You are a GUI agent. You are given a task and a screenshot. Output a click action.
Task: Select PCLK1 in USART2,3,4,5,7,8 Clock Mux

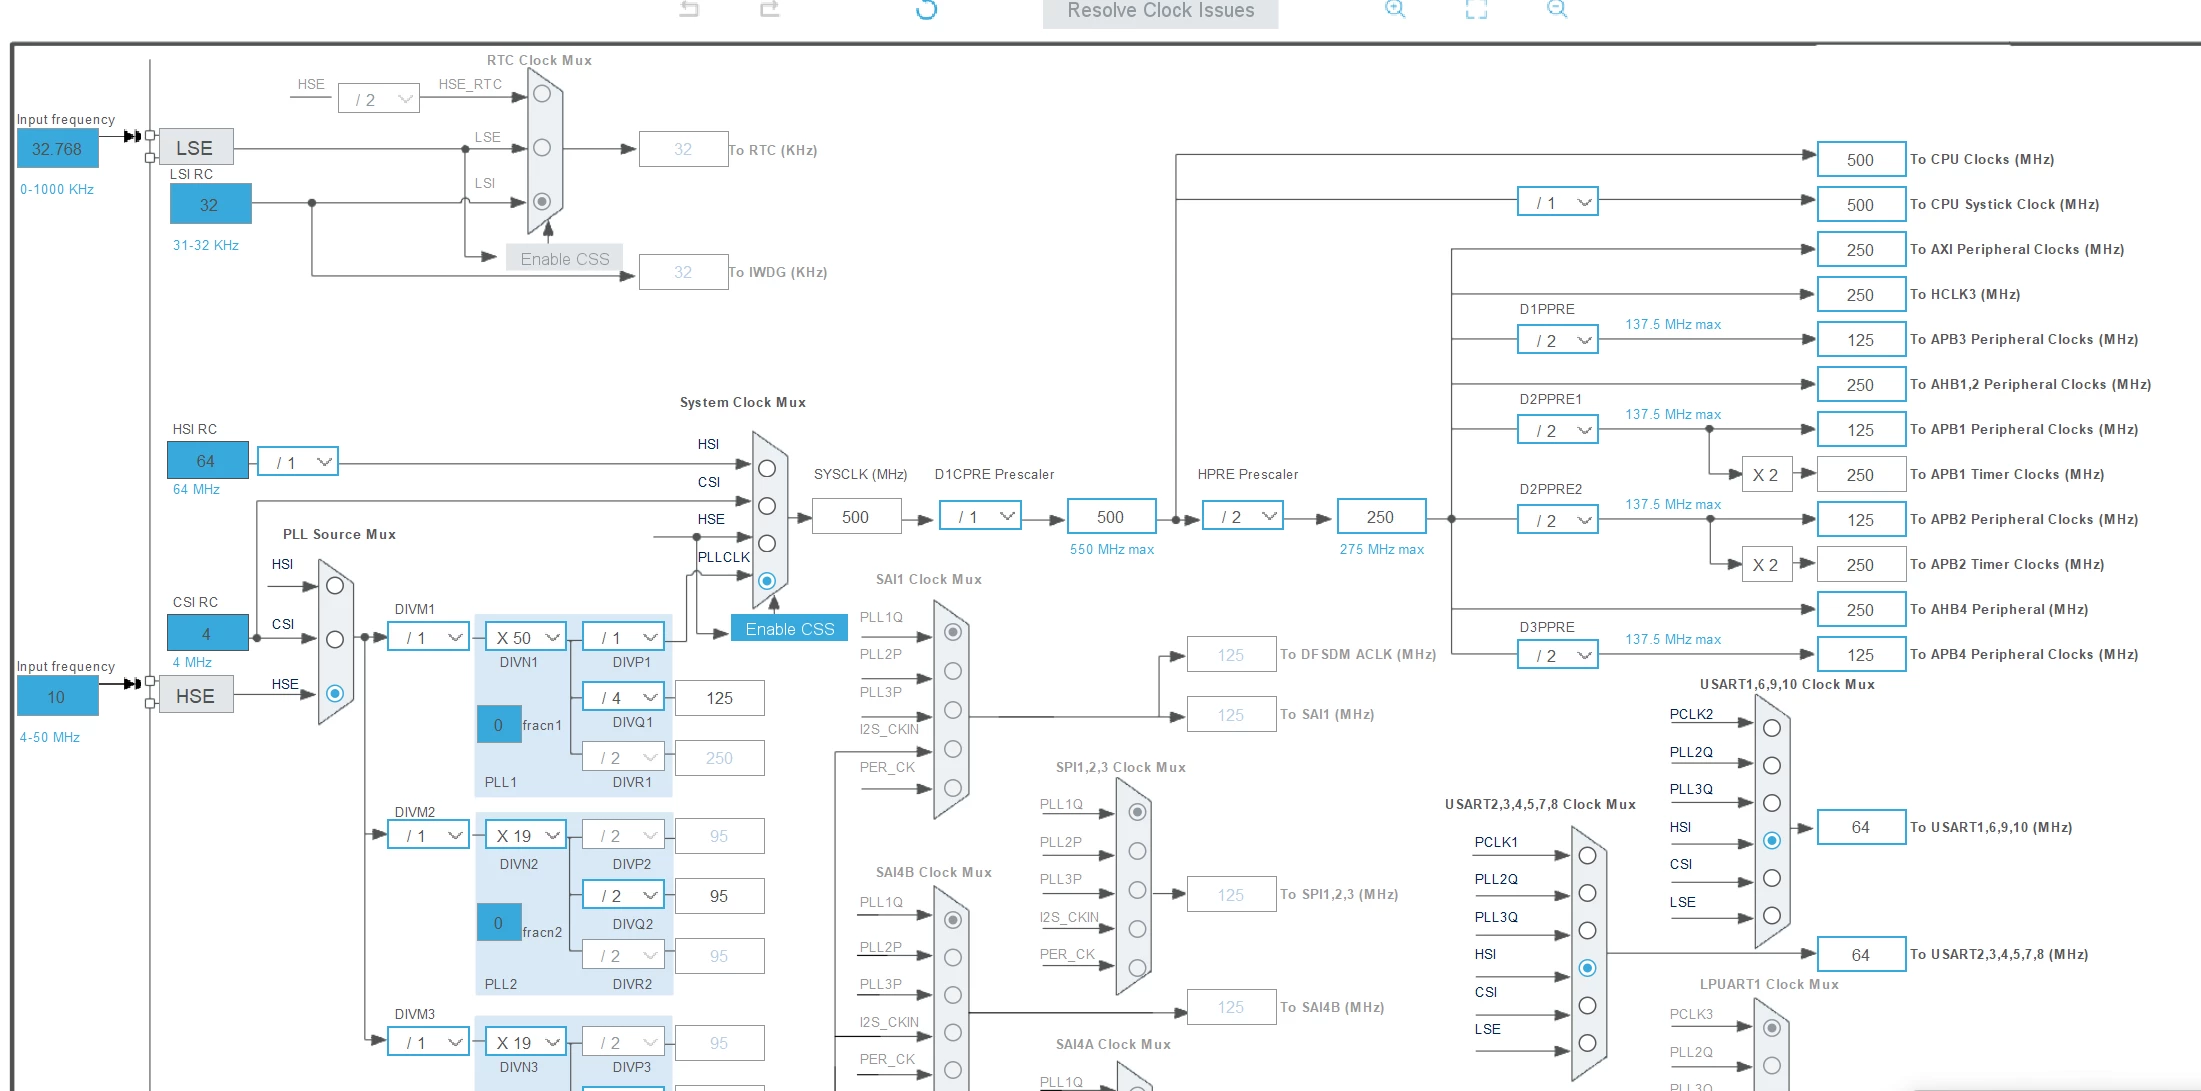pos(1587,855)
